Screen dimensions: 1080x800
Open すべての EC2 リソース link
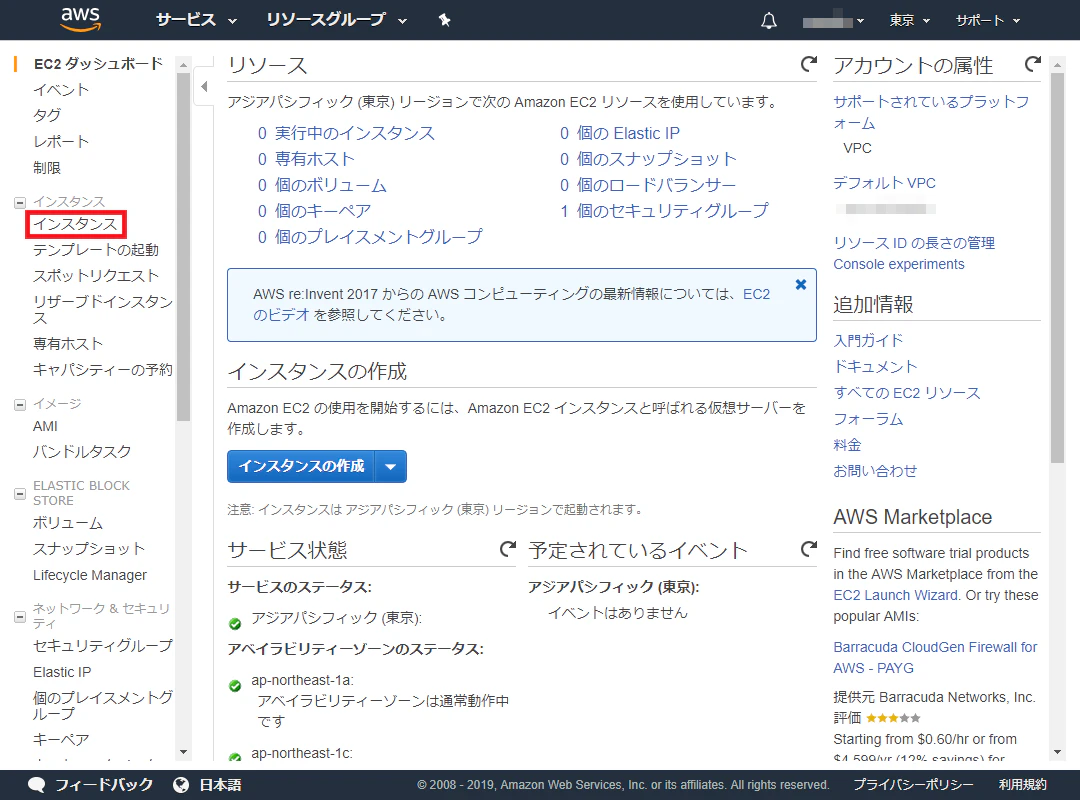point(906,393)
